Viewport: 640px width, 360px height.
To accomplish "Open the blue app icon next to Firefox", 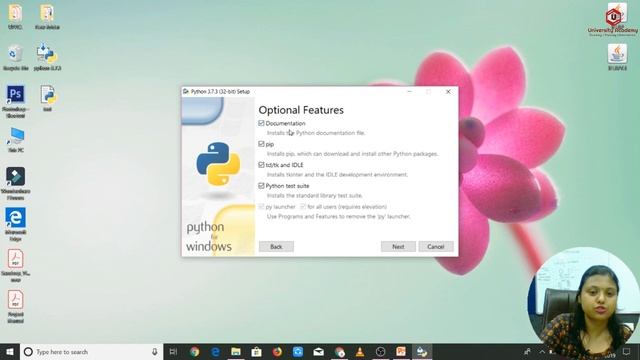I will 298,352.
